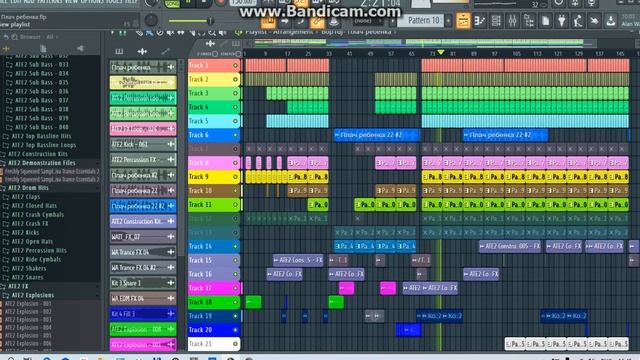Viewport: 640px width, 360px height.
Task: Open the Mixer view
Action: (x=513, y=20)
